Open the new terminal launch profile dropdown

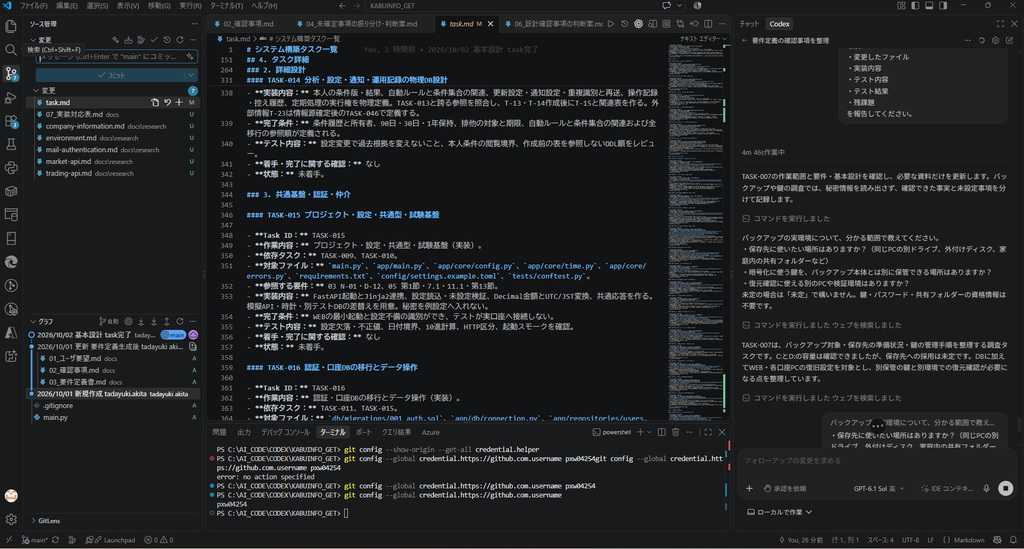click(650, 432)
